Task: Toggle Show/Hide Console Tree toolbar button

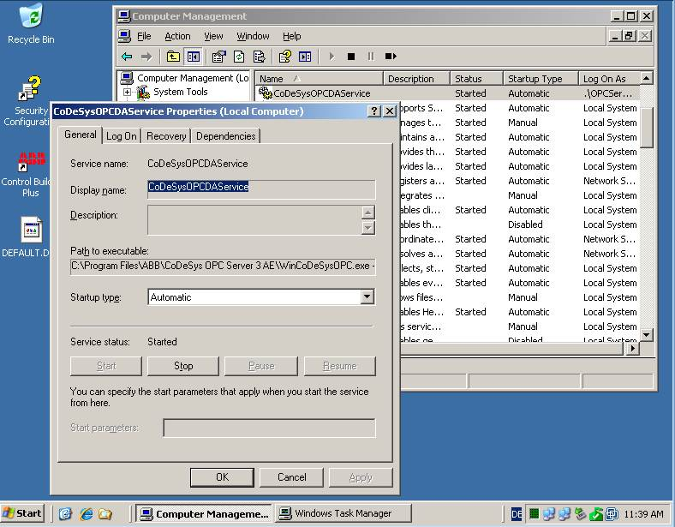Action: [x=193, y=56]
